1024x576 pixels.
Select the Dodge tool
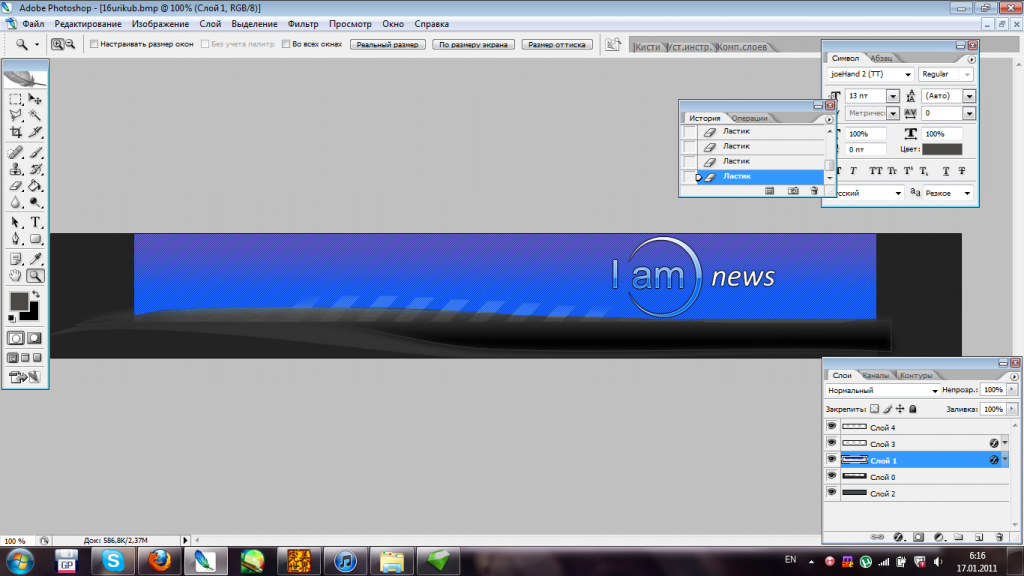click(35, 202)
